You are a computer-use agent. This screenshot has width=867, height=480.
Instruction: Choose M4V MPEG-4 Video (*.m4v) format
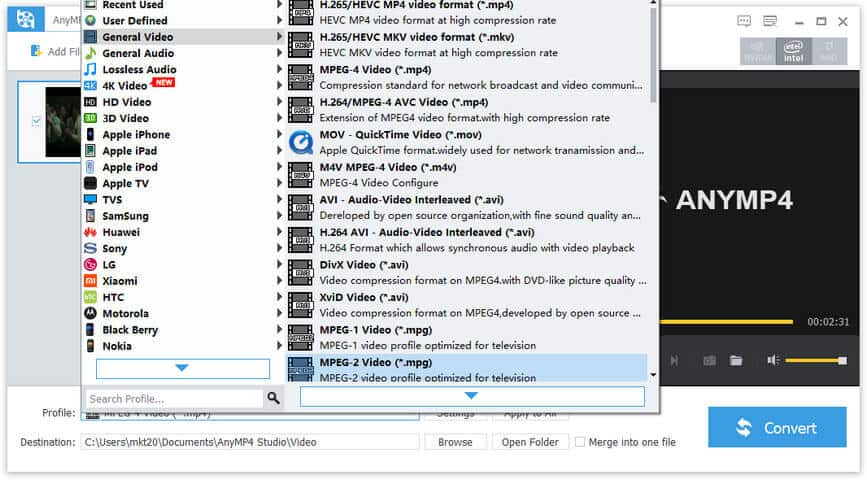click(x=467, y=175)
